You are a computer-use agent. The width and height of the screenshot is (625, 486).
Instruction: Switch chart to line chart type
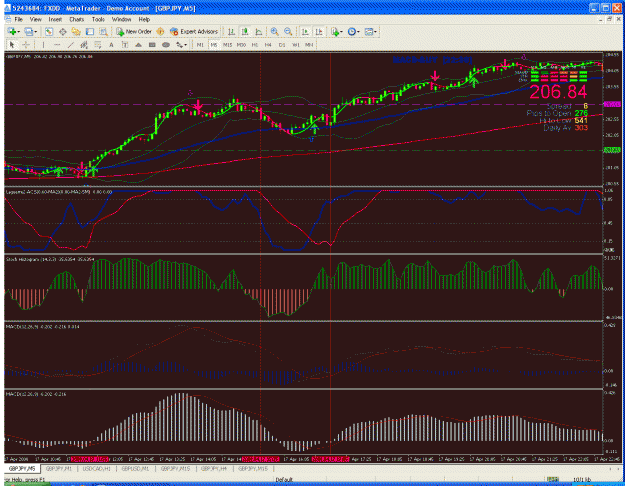point(259,31)
